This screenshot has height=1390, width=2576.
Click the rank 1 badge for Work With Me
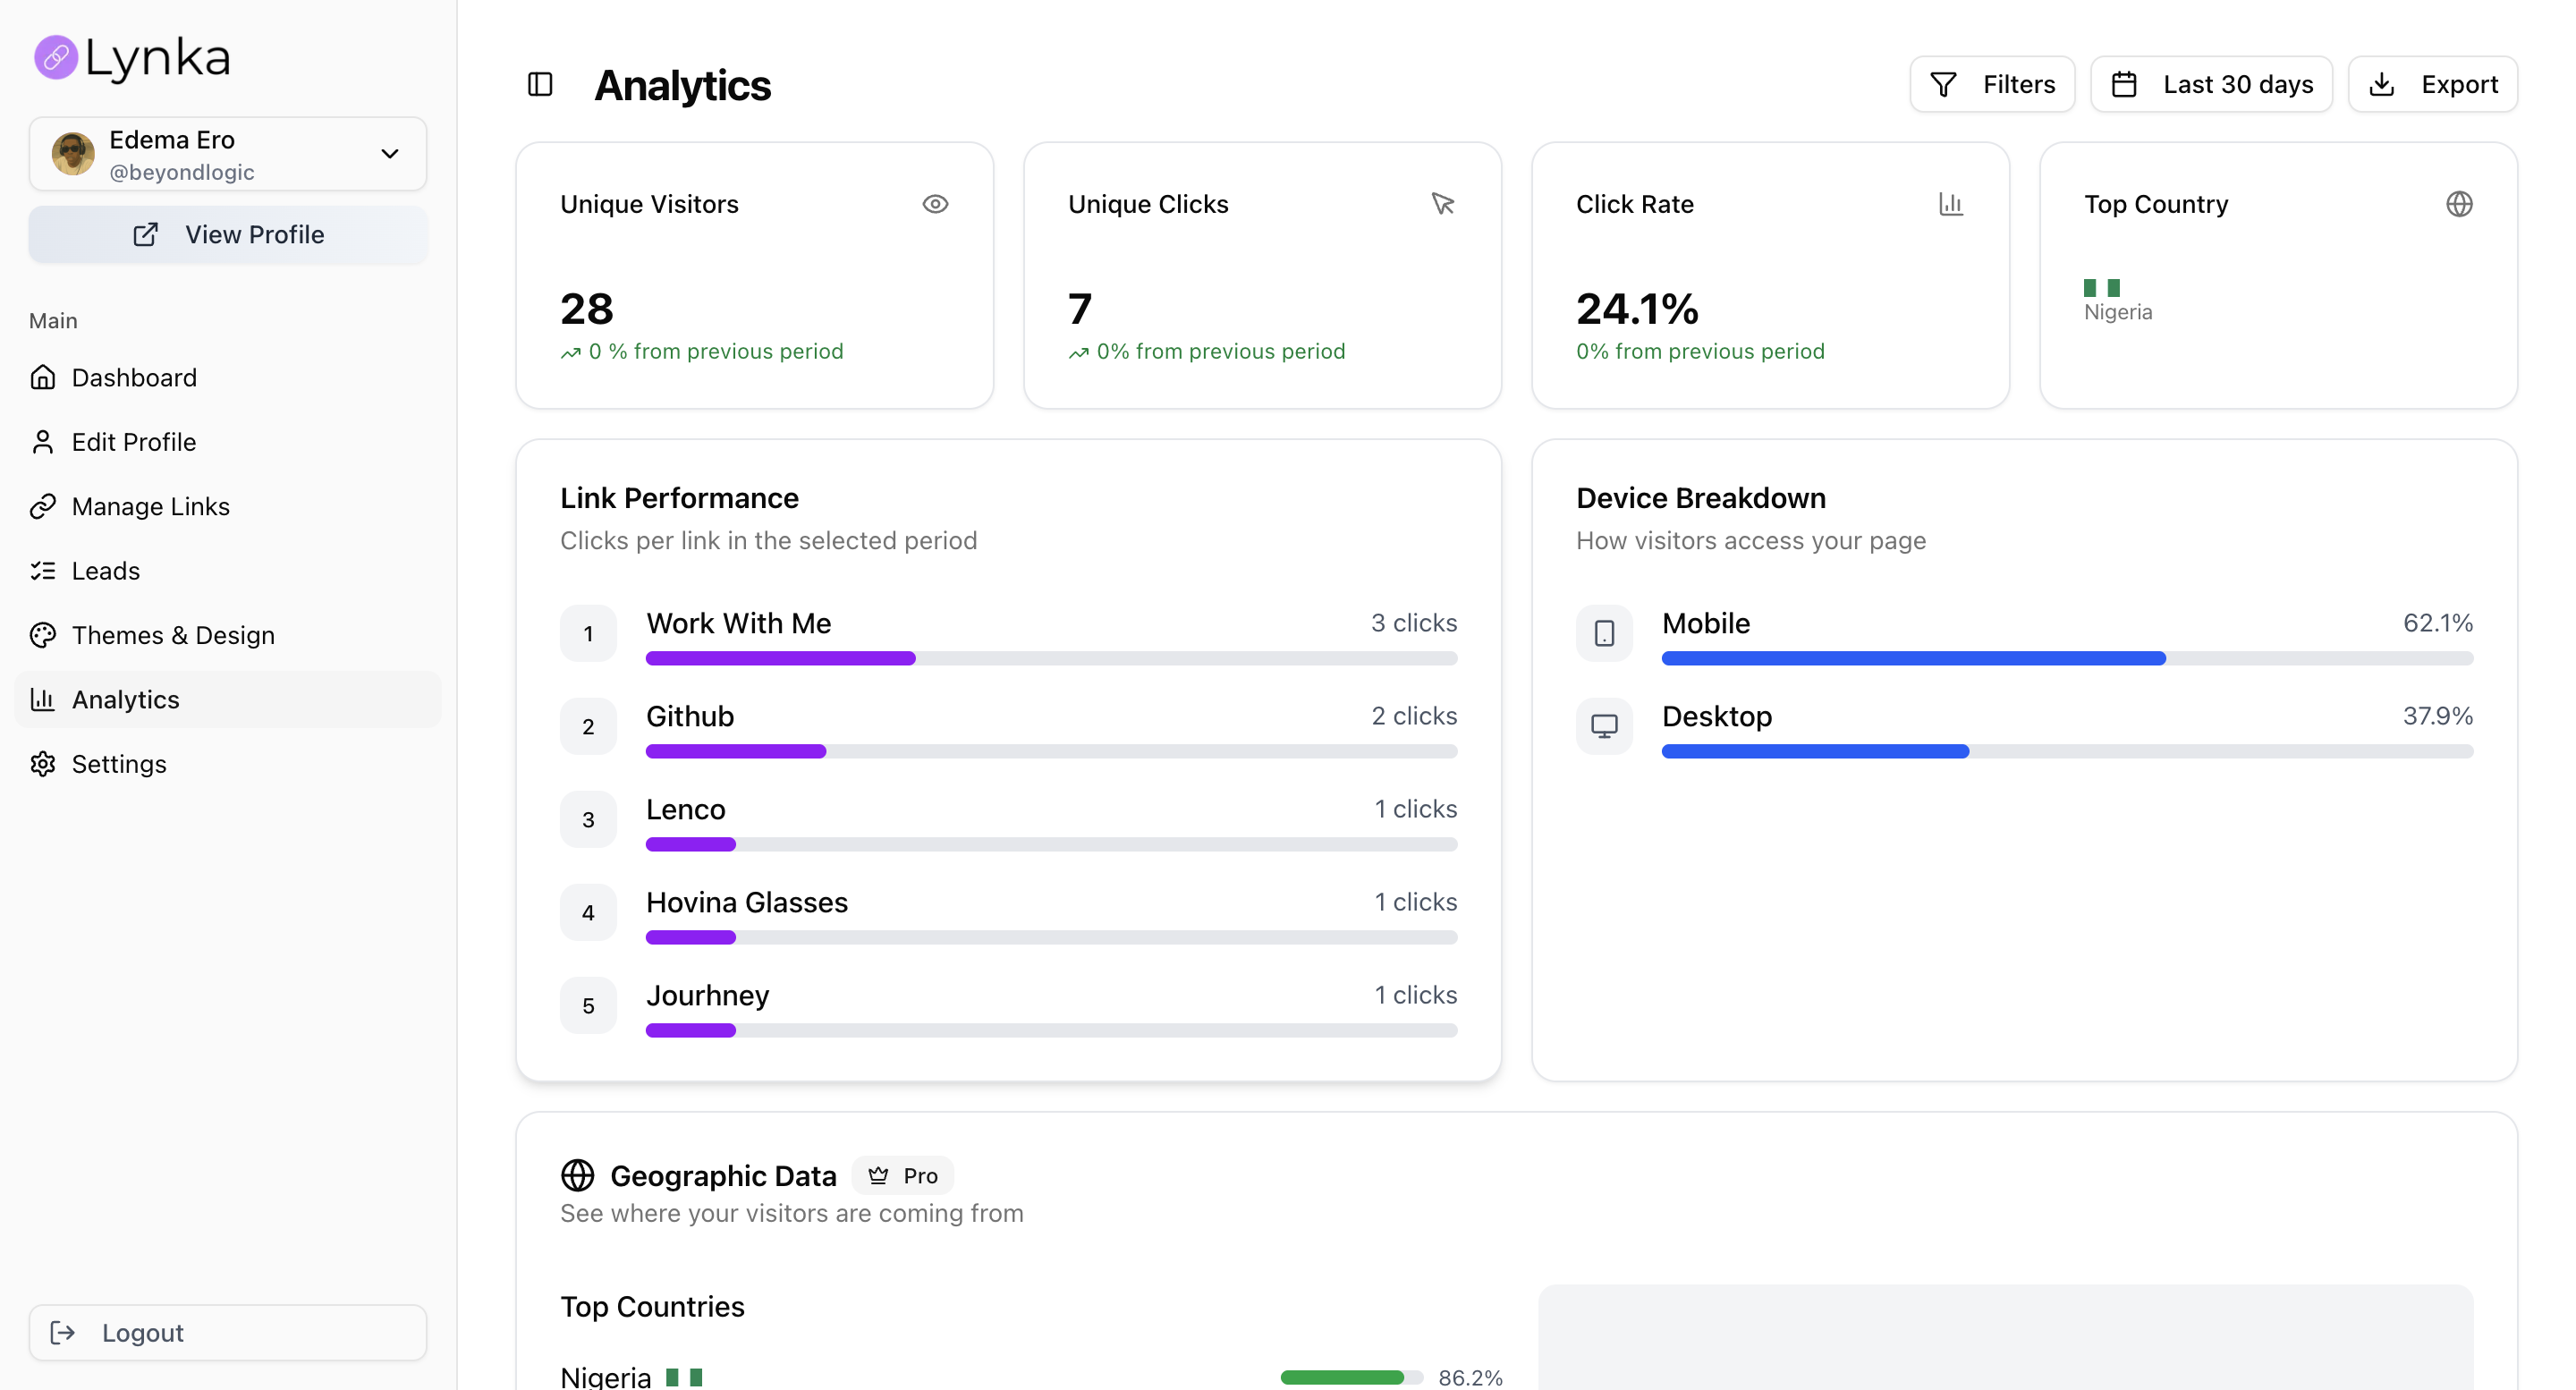(588, 633)
